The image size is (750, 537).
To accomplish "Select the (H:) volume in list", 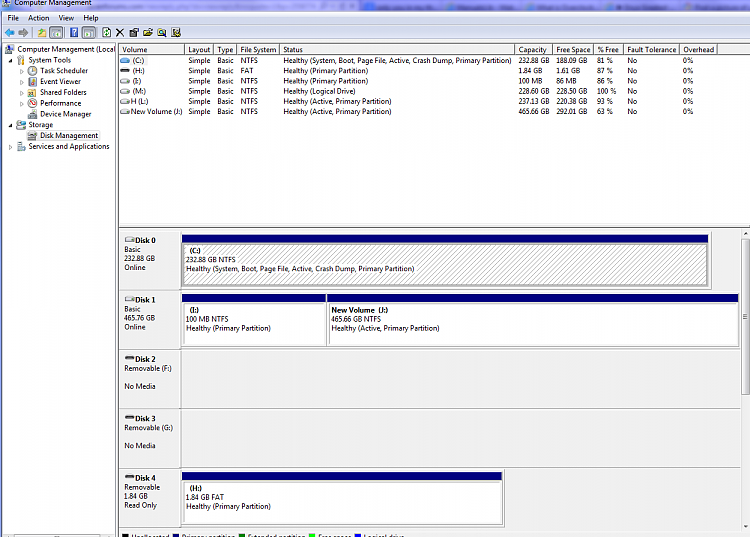I will pyautogui.click(x=138, y=71).
